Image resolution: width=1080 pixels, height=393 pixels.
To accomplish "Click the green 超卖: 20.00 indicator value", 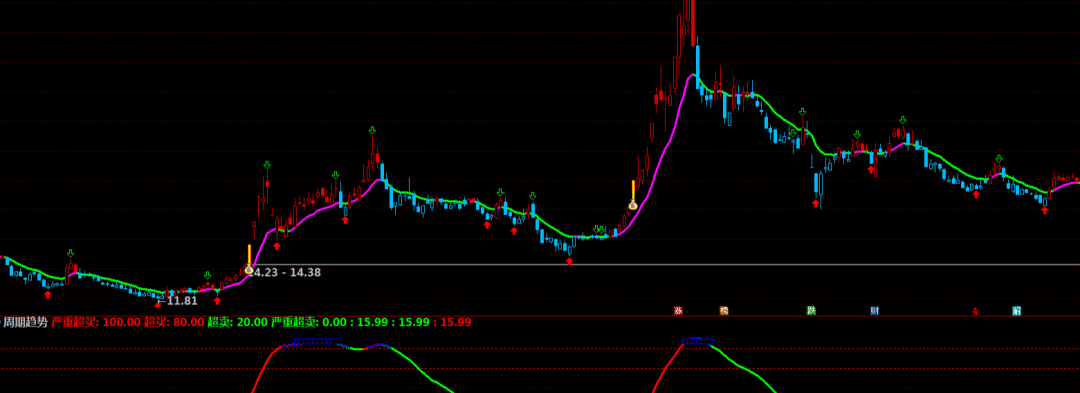I will coord(238,322).
